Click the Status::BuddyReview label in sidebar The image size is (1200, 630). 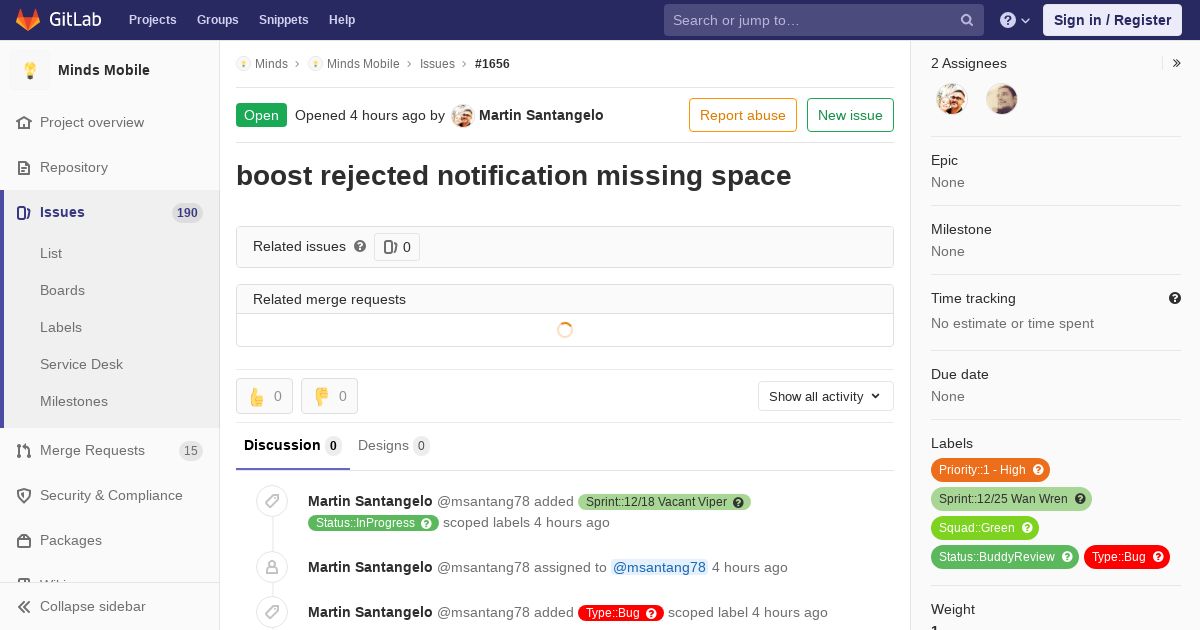point(1005,557)
